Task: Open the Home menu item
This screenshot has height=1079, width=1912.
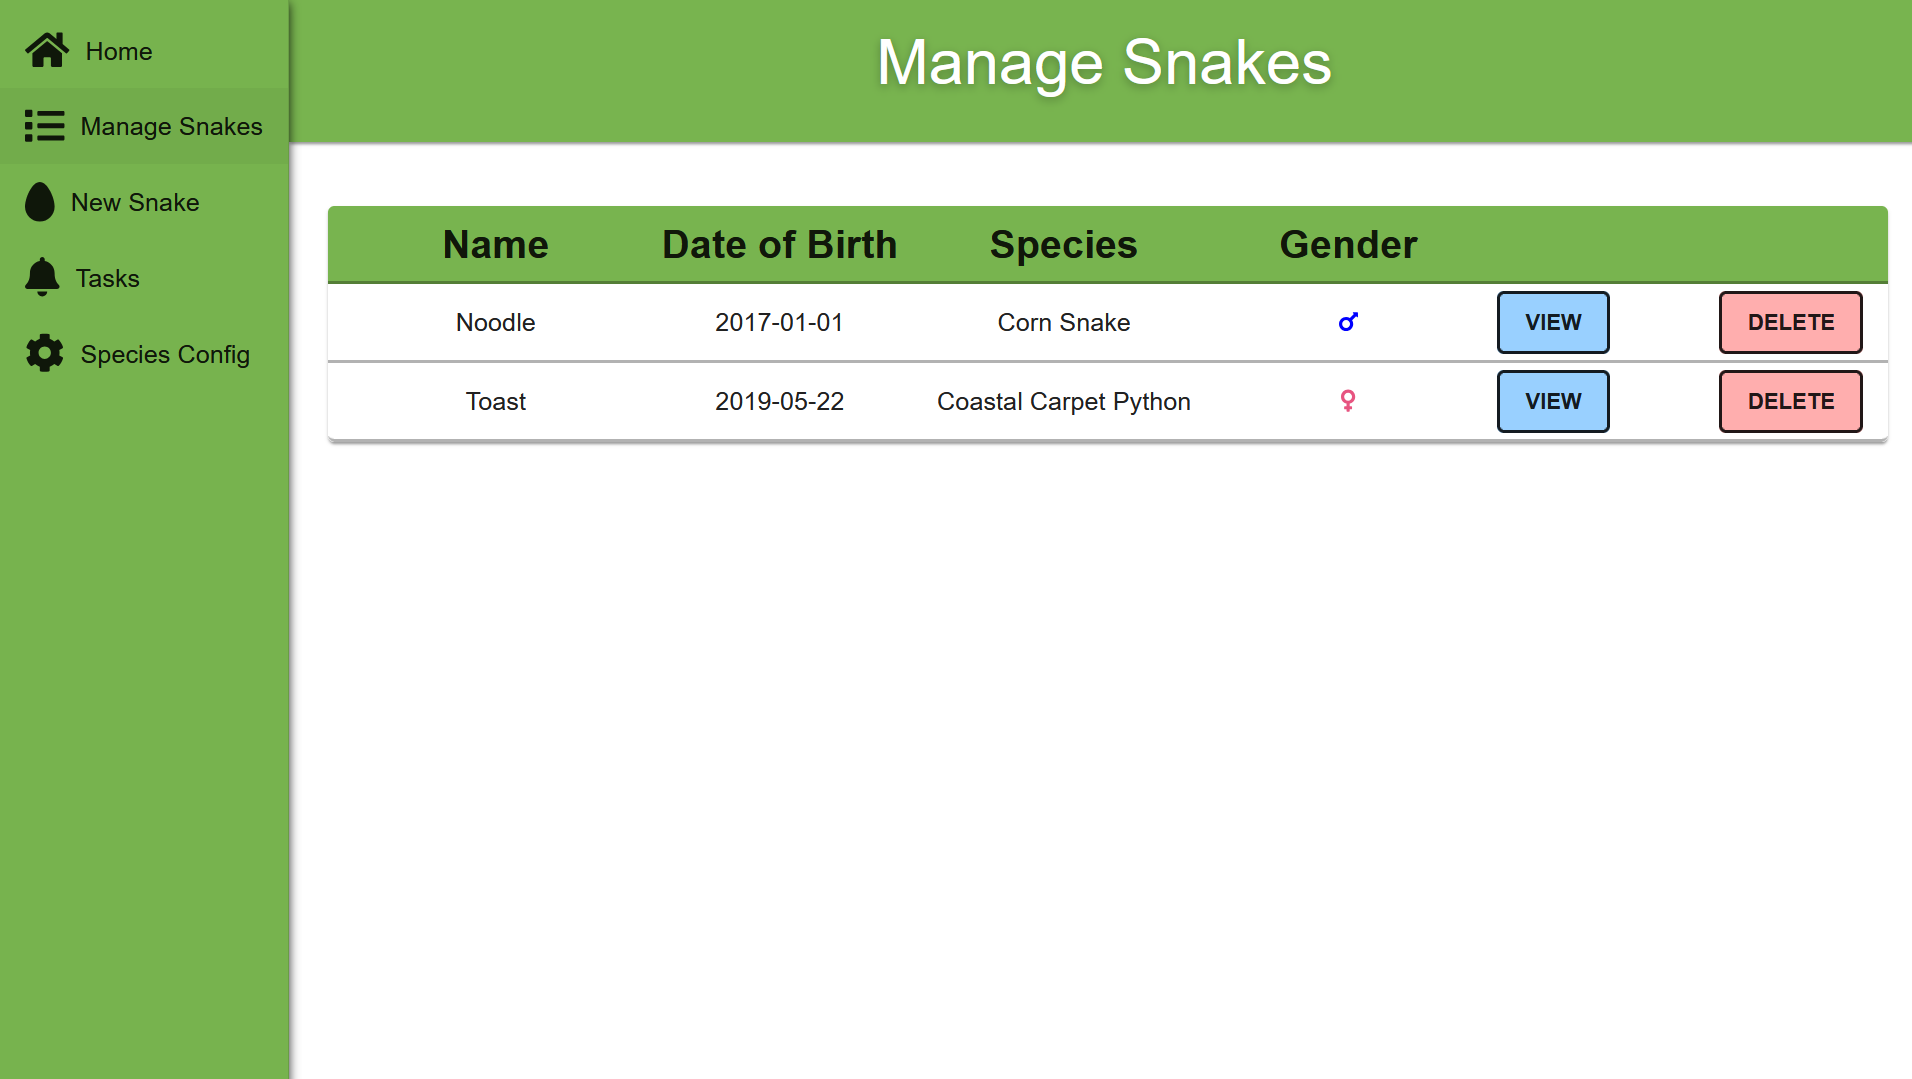Action: pyautogui.click(x=144, y=51)
